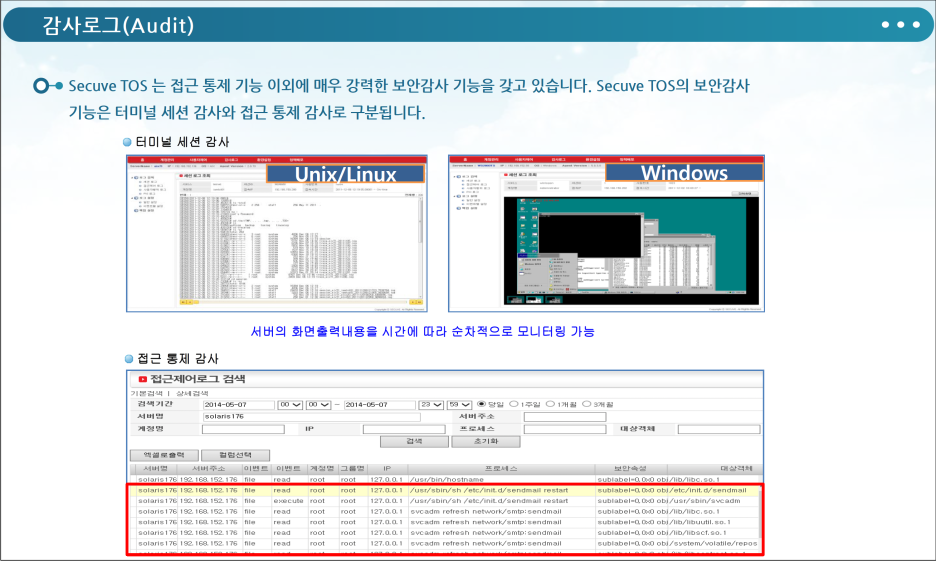Click the 컬럼선택 button

pyautogui.click(x=235, y=455)
